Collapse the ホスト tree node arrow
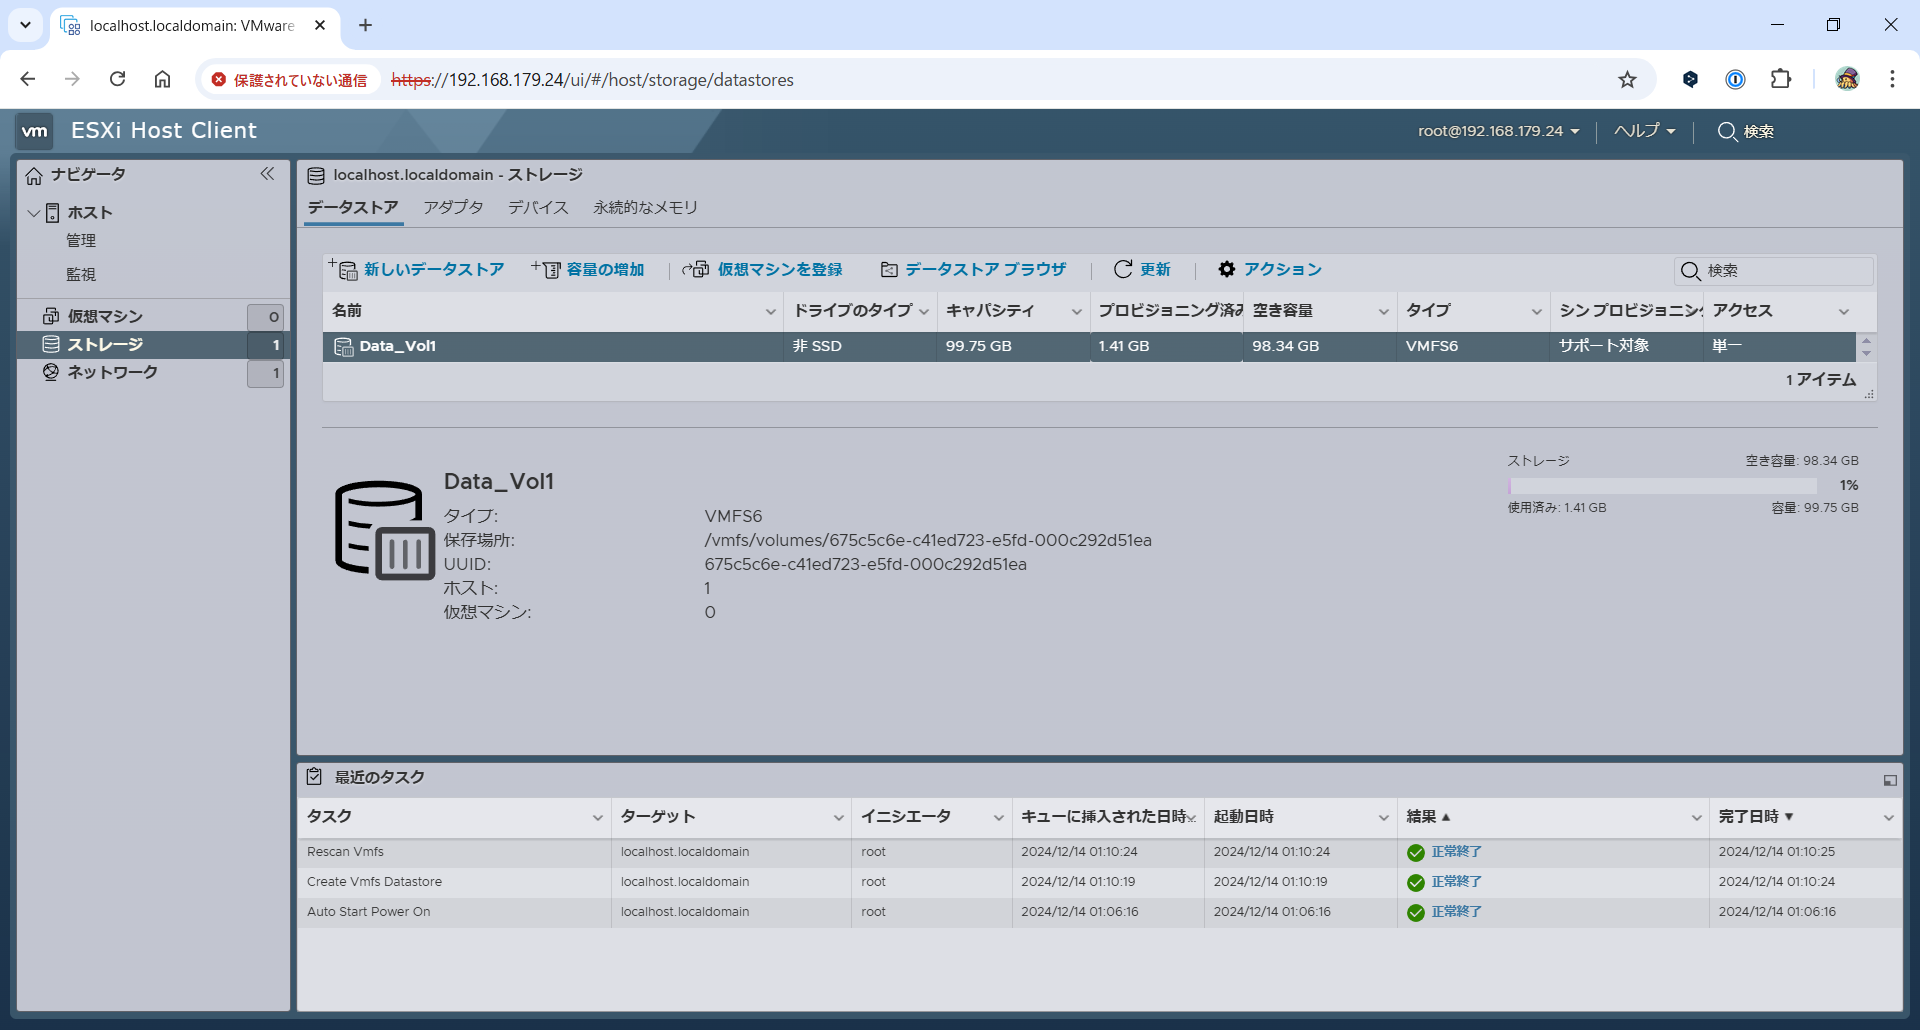Viewport: 1920px width, 1030px height. pos(33,213)
